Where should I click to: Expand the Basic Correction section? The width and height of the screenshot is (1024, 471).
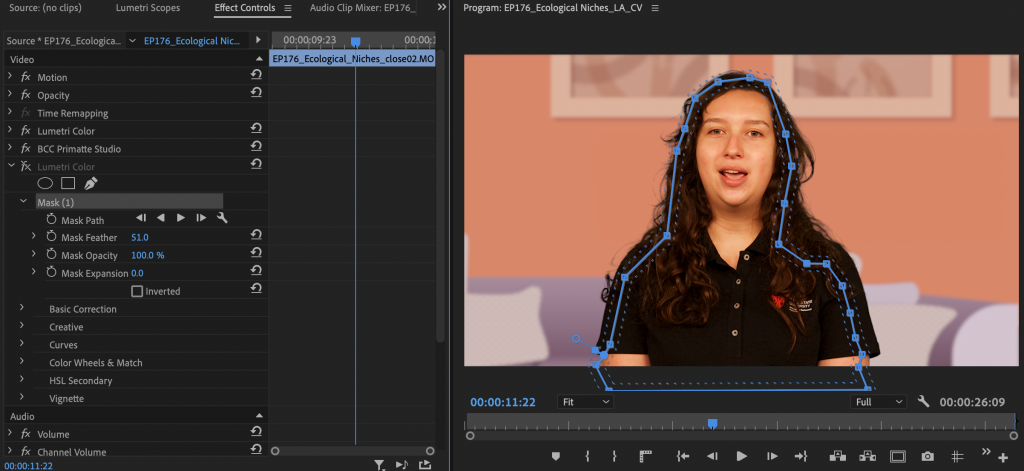pos(22,309)
